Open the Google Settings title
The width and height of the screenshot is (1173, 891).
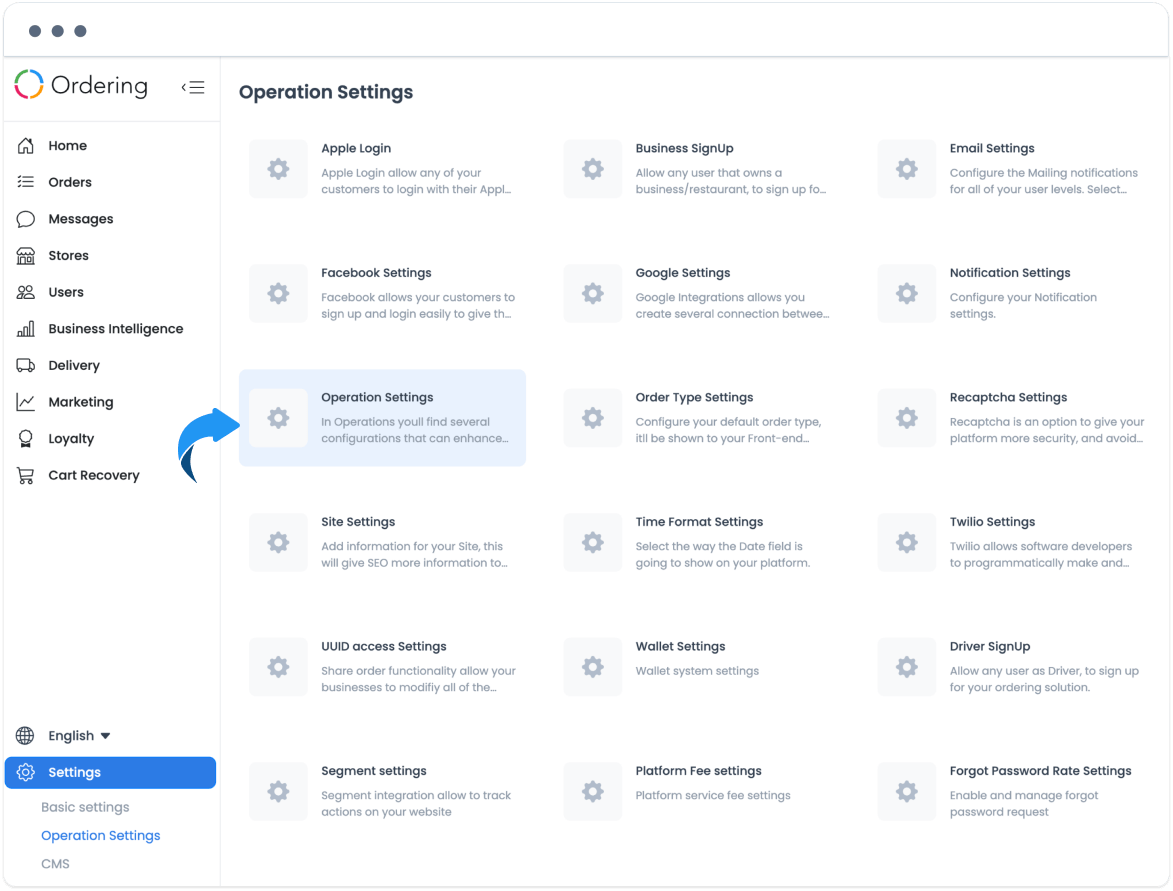click(x=683, y=273)
